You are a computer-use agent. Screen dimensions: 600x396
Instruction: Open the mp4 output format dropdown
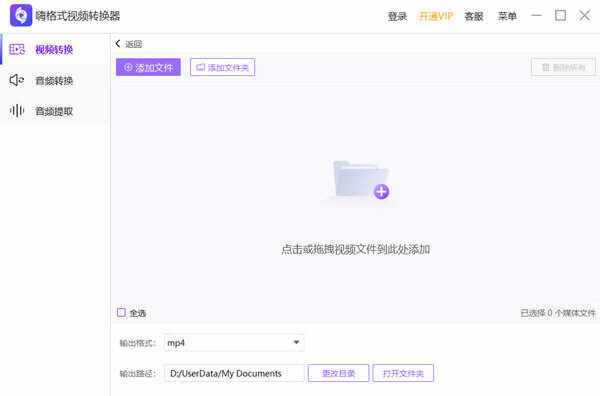pyautogui.click(x=234, y=342)
